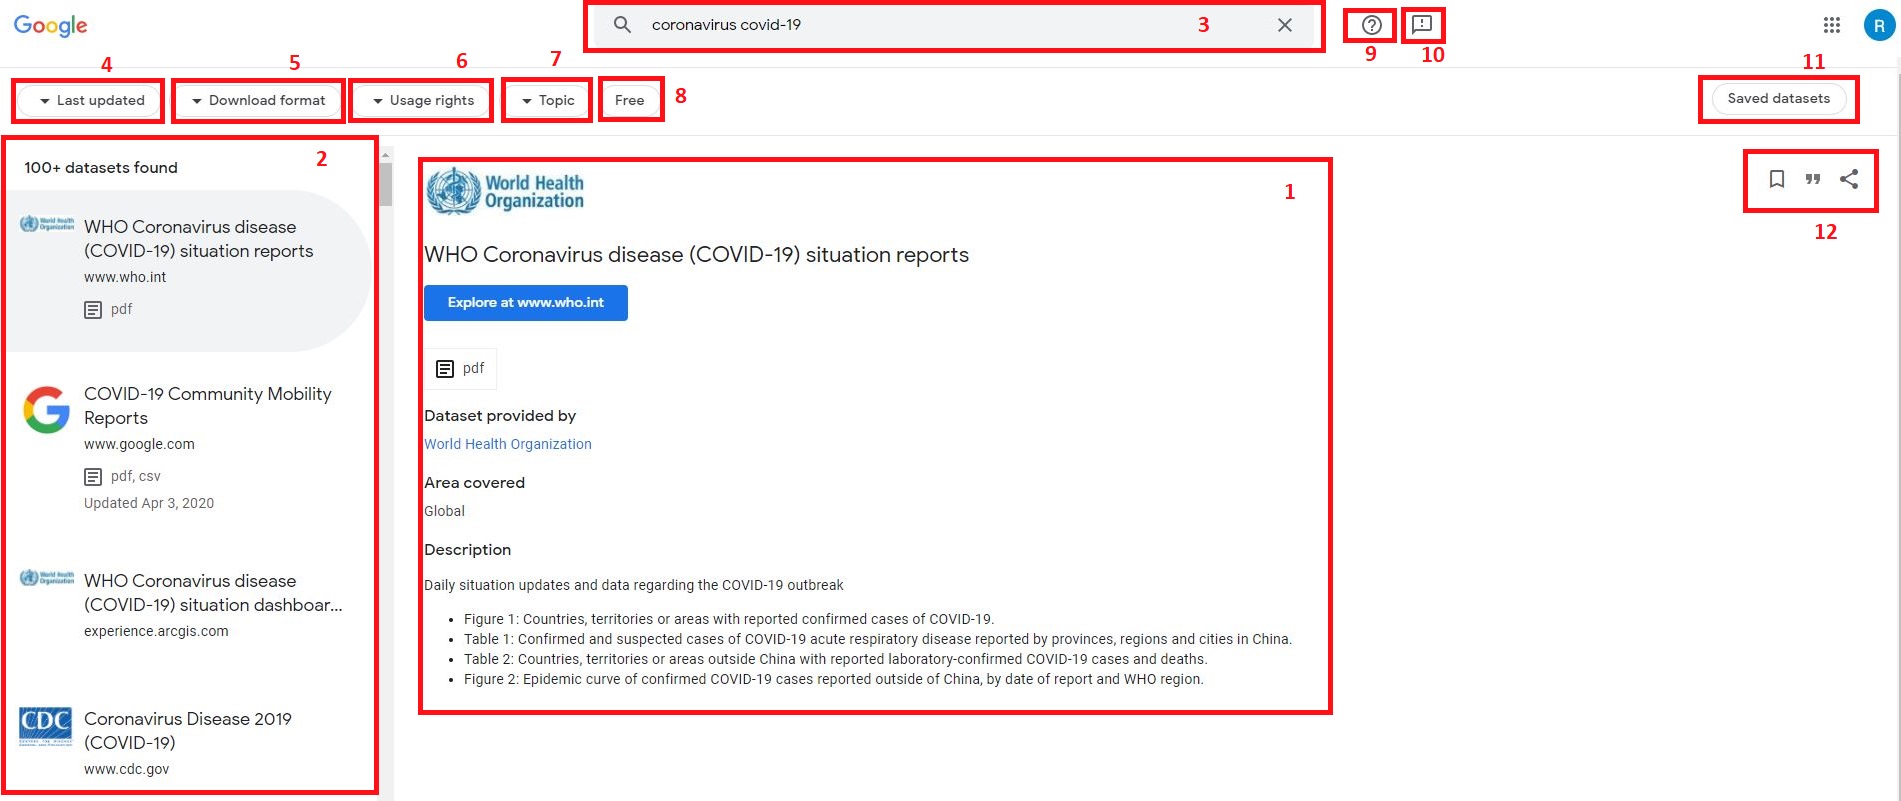Click the cite quotation icon

click(x=1813, y=179)
